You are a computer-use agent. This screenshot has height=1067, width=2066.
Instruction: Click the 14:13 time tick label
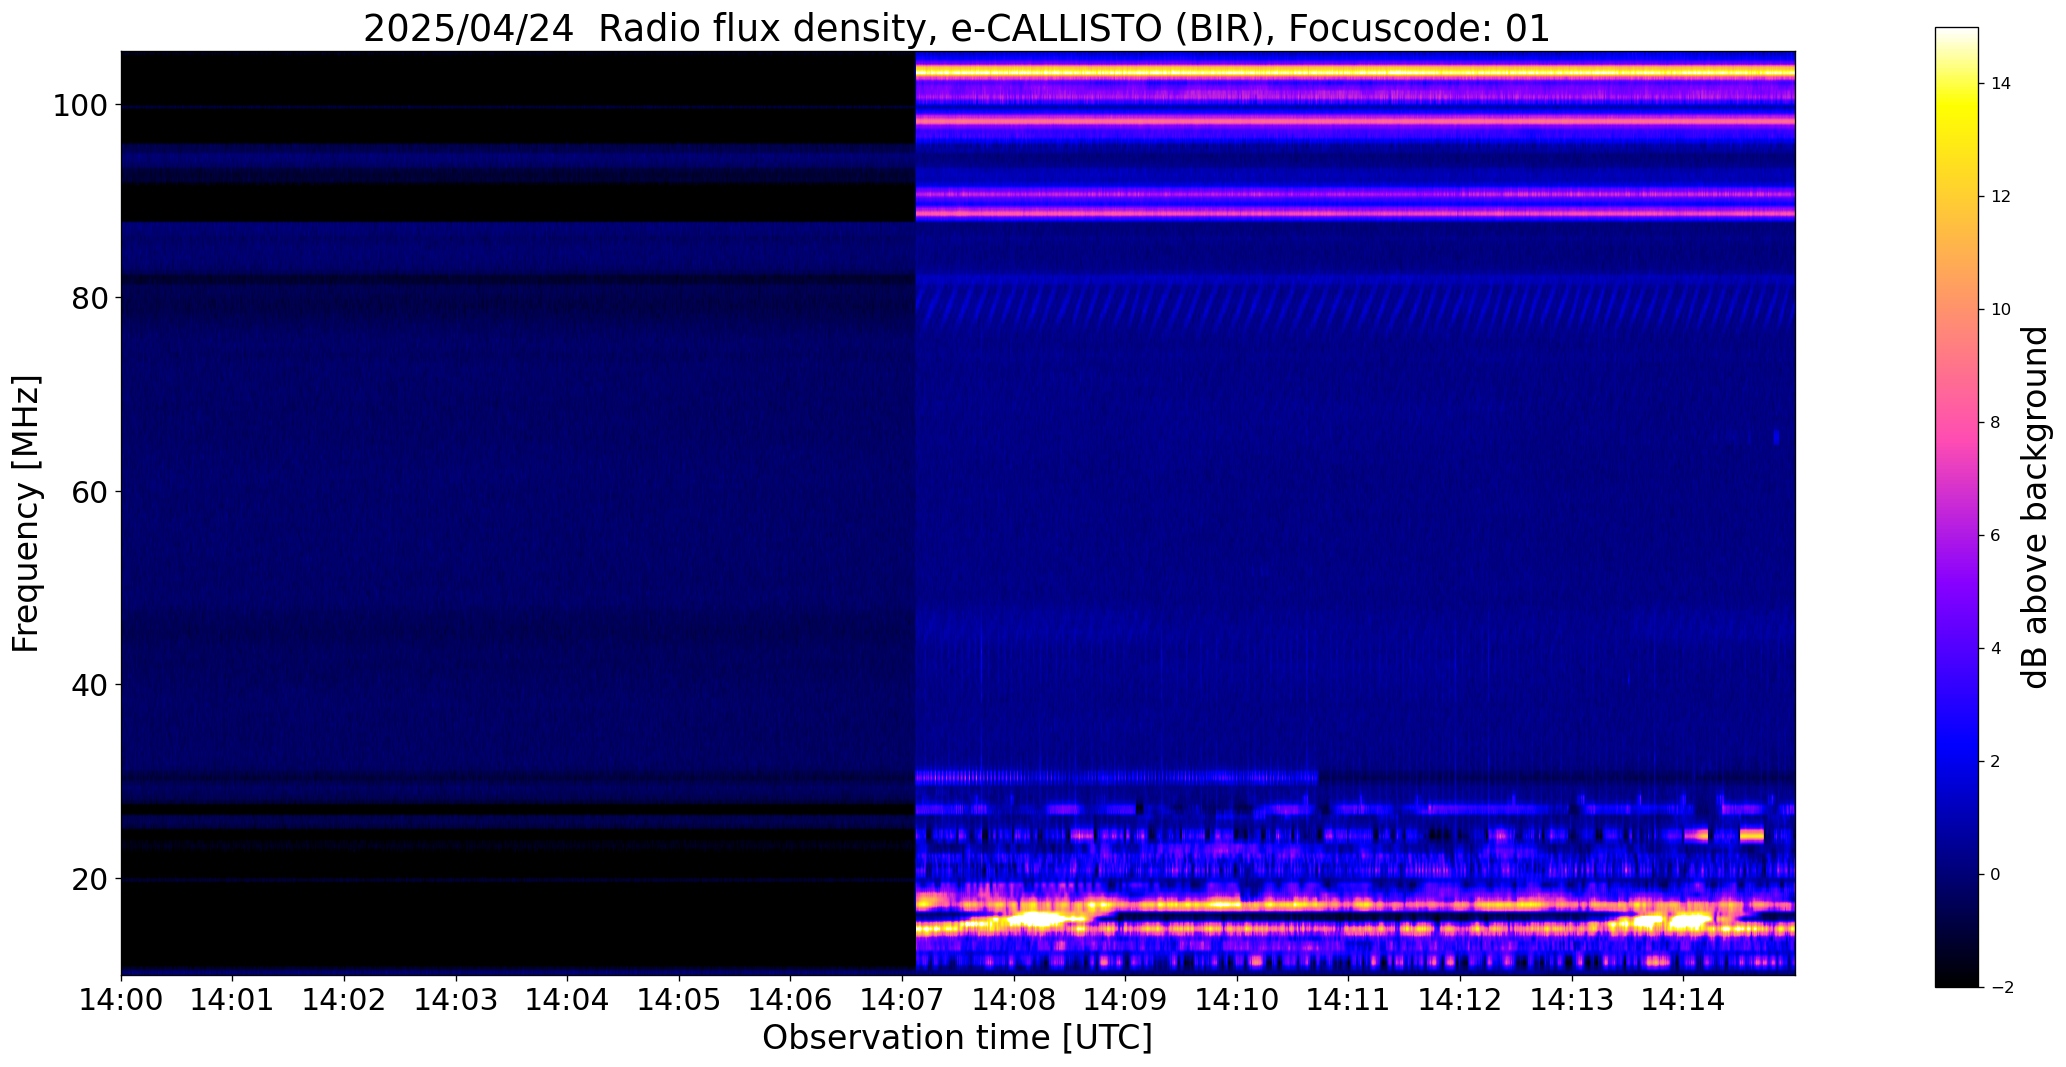[1571, 999]
